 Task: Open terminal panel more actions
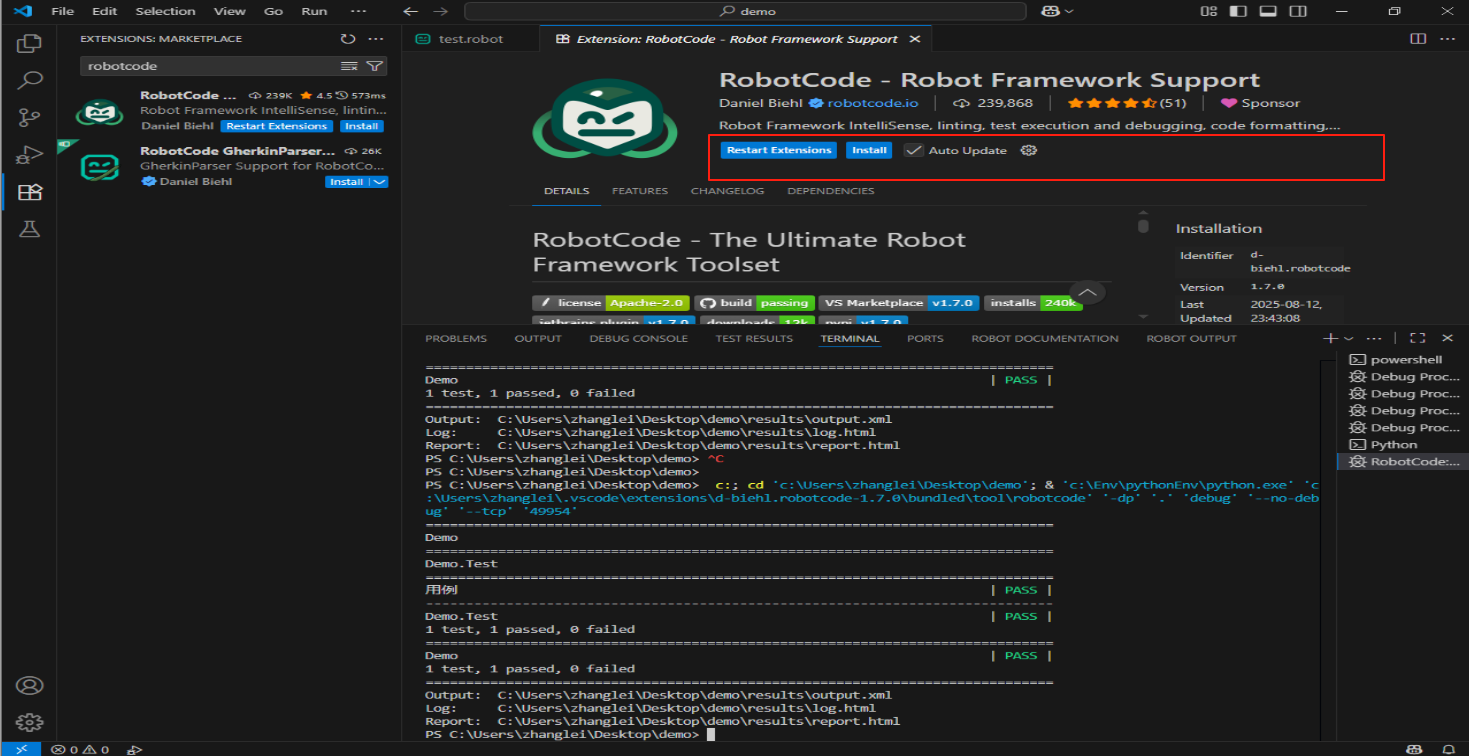tap(1374, 338)
